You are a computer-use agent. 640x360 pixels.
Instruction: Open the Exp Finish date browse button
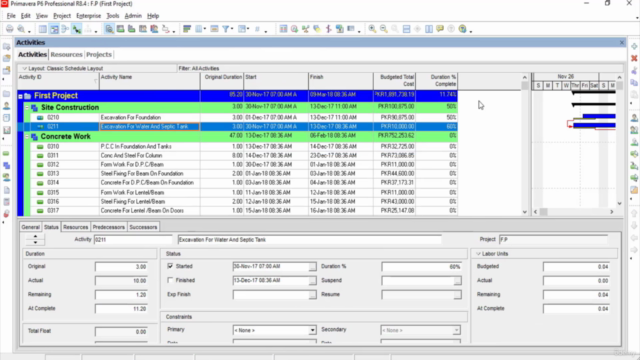tap(312, 295)
